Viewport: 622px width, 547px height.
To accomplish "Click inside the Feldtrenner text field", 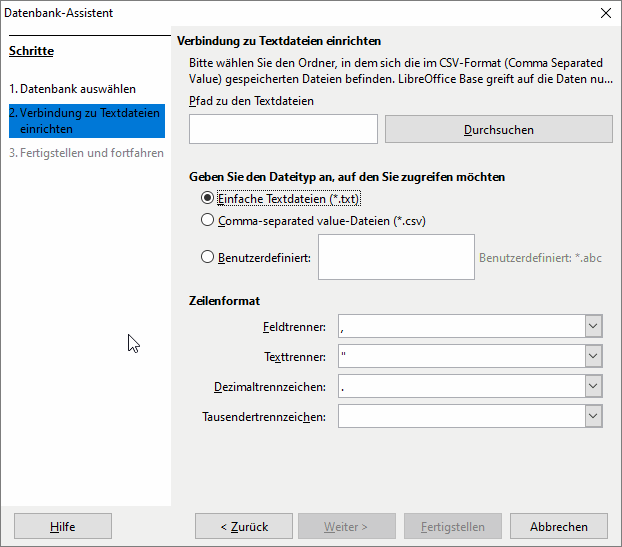I will tap(462, 326).
